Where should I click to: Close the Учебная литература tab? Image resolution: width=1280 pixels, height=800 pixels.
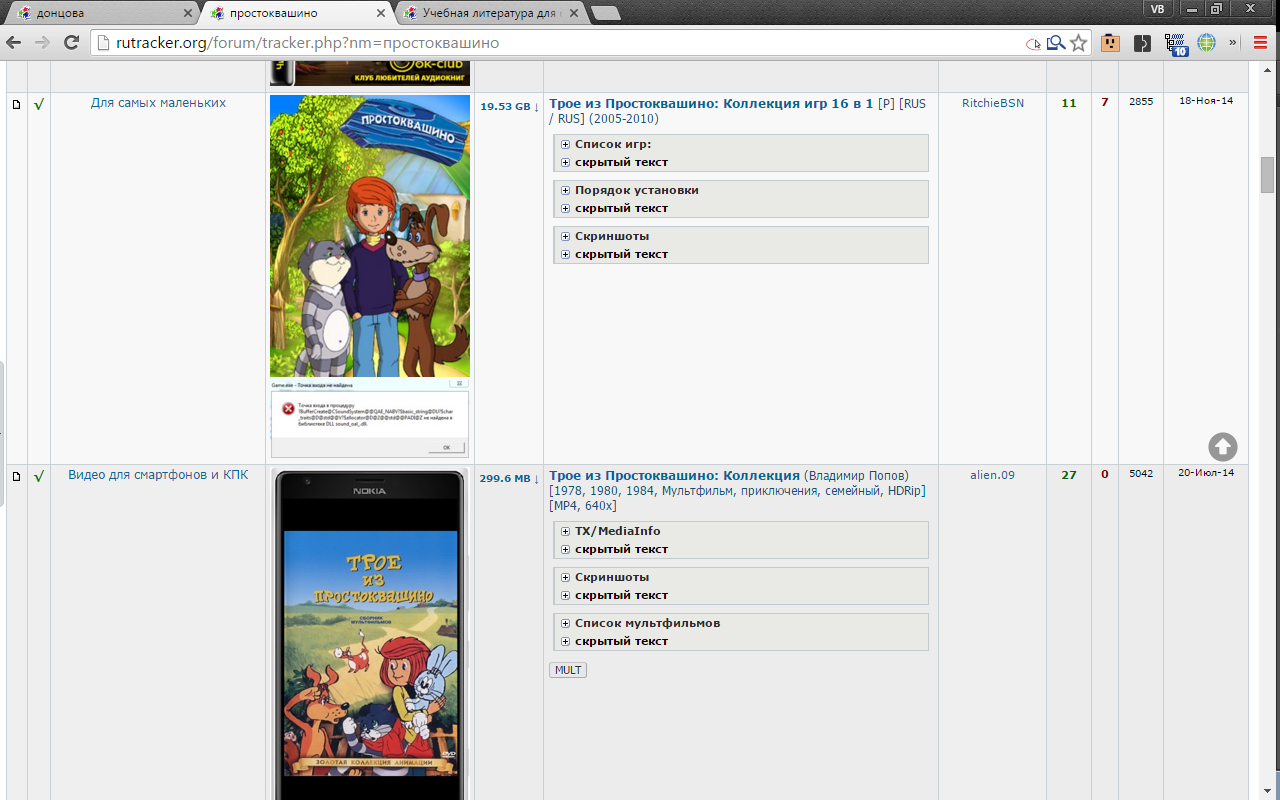pyautogui.click(x=574, y=13)
